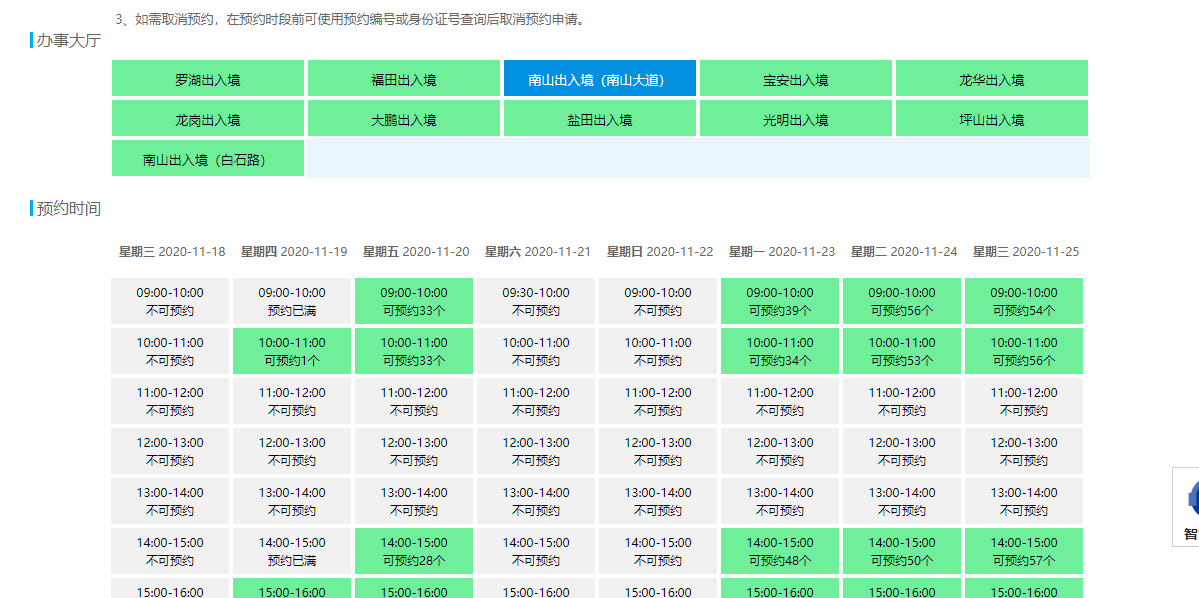Select 龙华出入境 office

(x=991, y=78)
